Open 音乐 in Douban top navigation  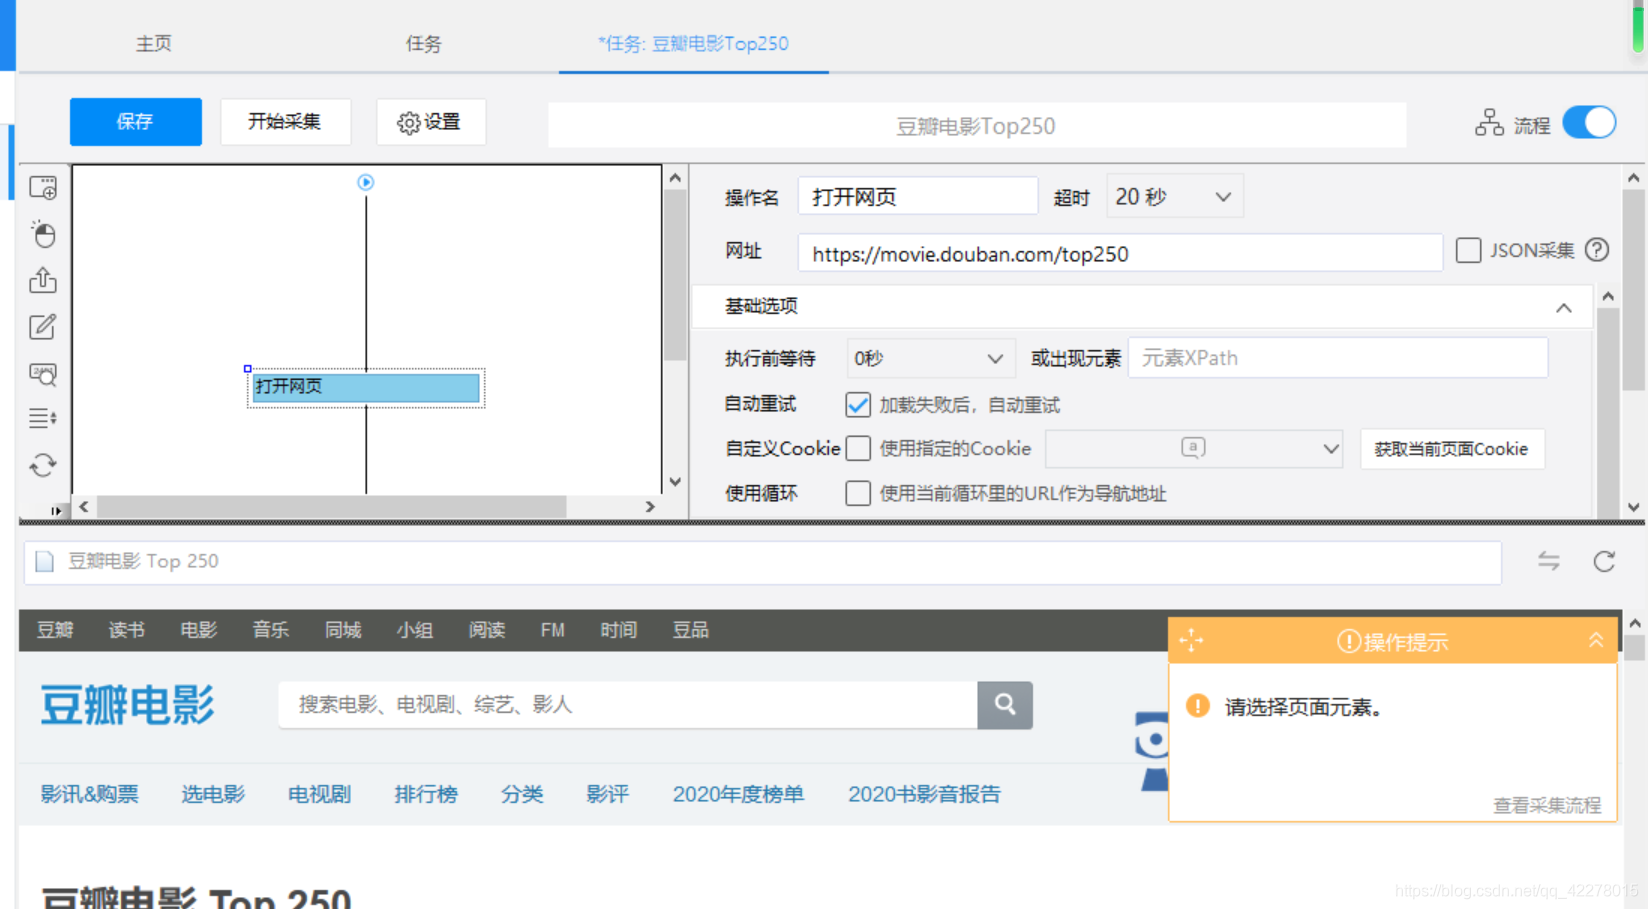271,630
